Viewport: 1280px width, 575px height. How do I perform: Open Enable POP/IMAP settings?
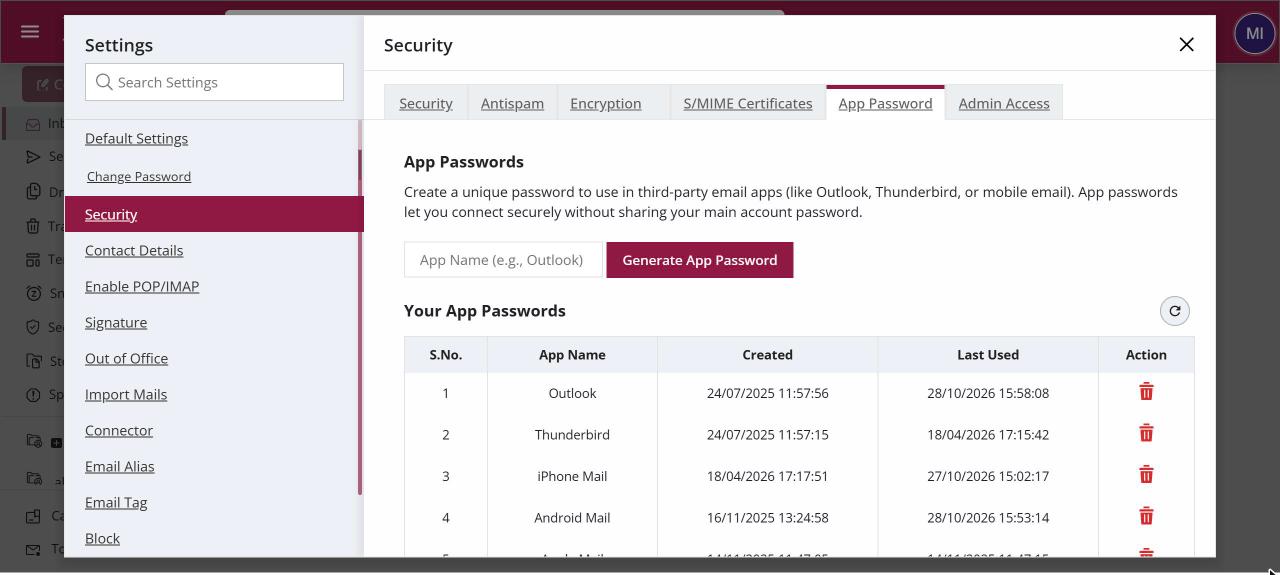142,286
